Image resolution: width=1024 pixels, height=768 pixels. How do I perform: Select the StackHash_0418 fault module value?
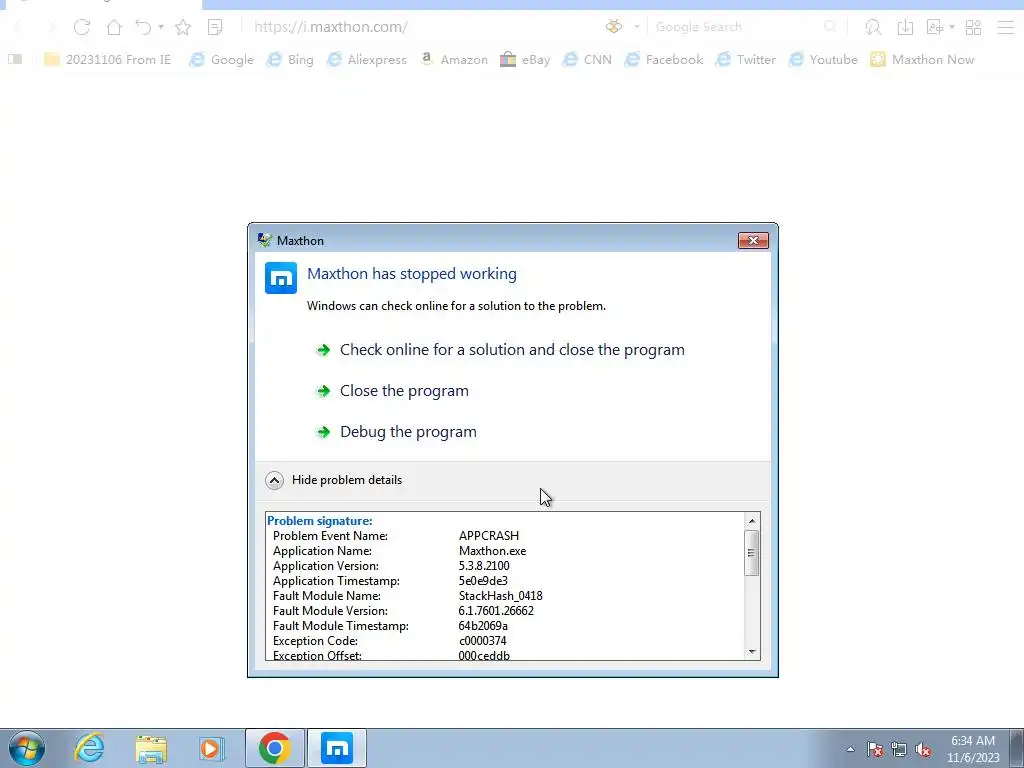point(500,596)
